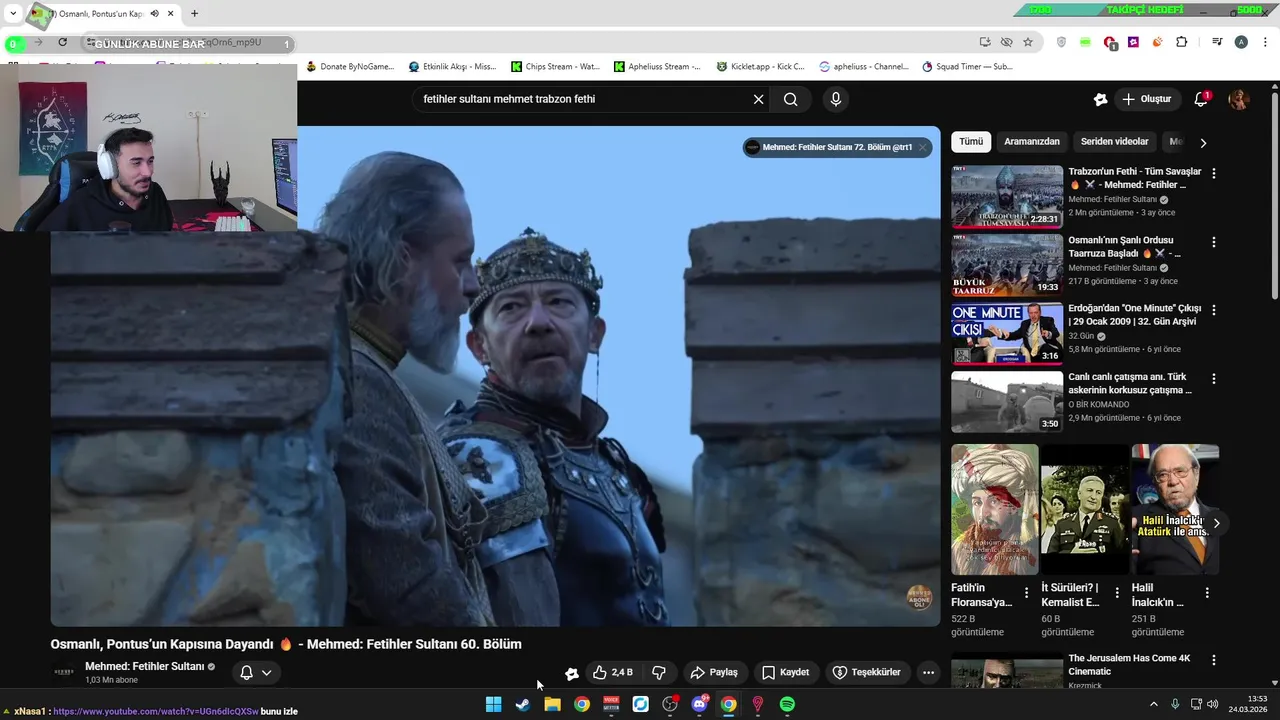Open Squad Timer bookmark
1280x720 pixels.
[x=967, y=67]
